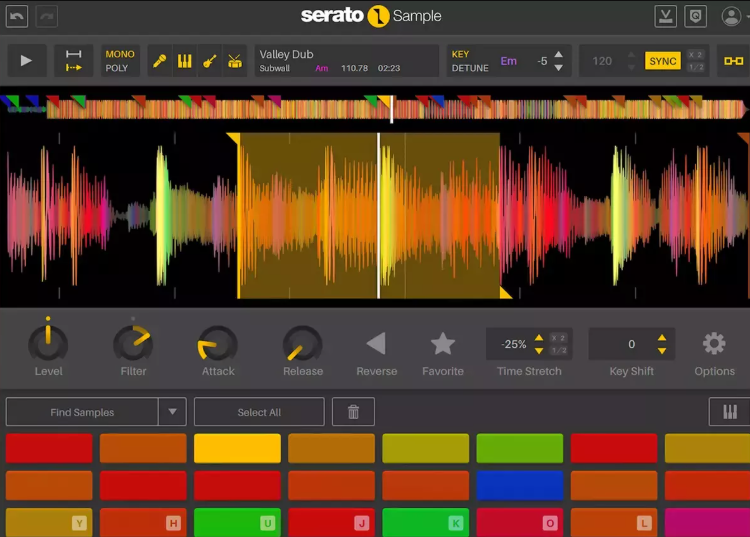The width and height of the screenshot is (750, 537).
Task: Click the undo arrow icon
Action: pyautogui.click(x=17, y=17)
